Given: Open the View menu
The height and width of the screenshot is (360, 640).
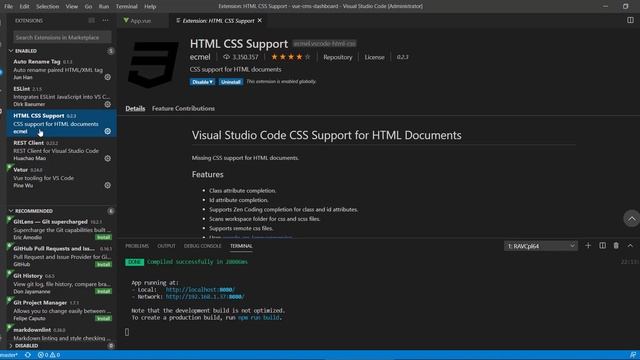Looking at the screenshot, I should point(71,6).
